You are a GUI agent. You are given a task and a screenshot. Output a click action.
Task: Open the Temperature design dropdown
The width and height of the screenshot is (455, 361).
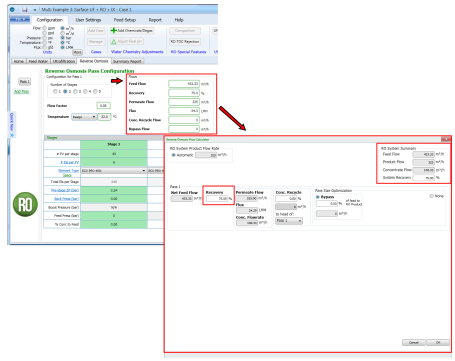(84, 117)
